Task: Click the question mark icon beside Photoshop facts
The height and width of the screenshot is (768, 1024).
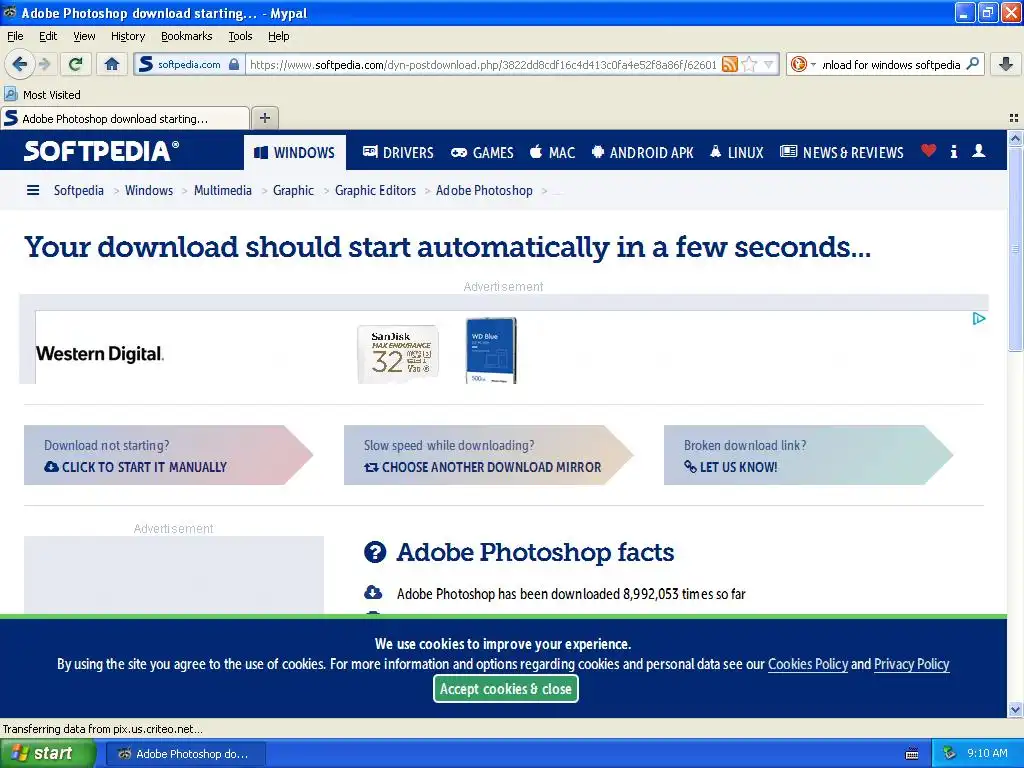Action: tap(375, 552)
